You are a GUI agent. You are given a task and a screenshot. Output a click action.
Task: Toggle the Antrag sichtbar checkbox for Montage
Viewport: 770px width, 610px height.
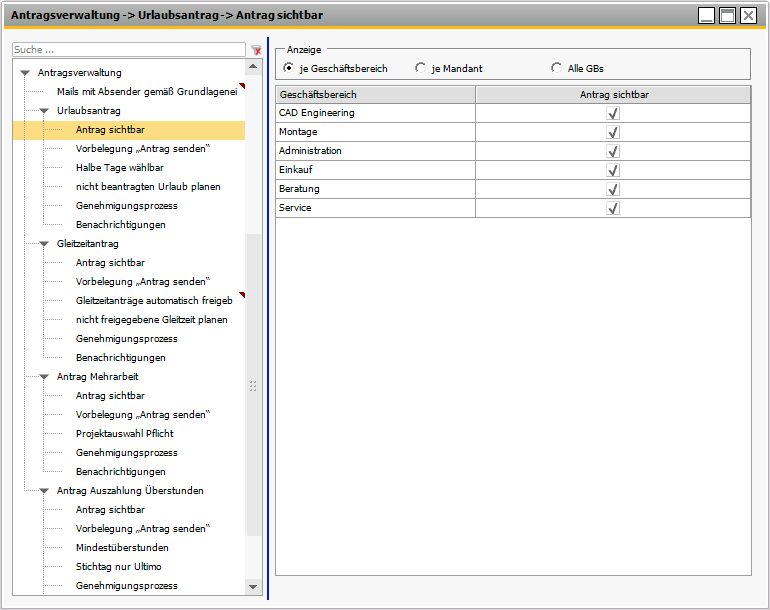pos(613,132)
